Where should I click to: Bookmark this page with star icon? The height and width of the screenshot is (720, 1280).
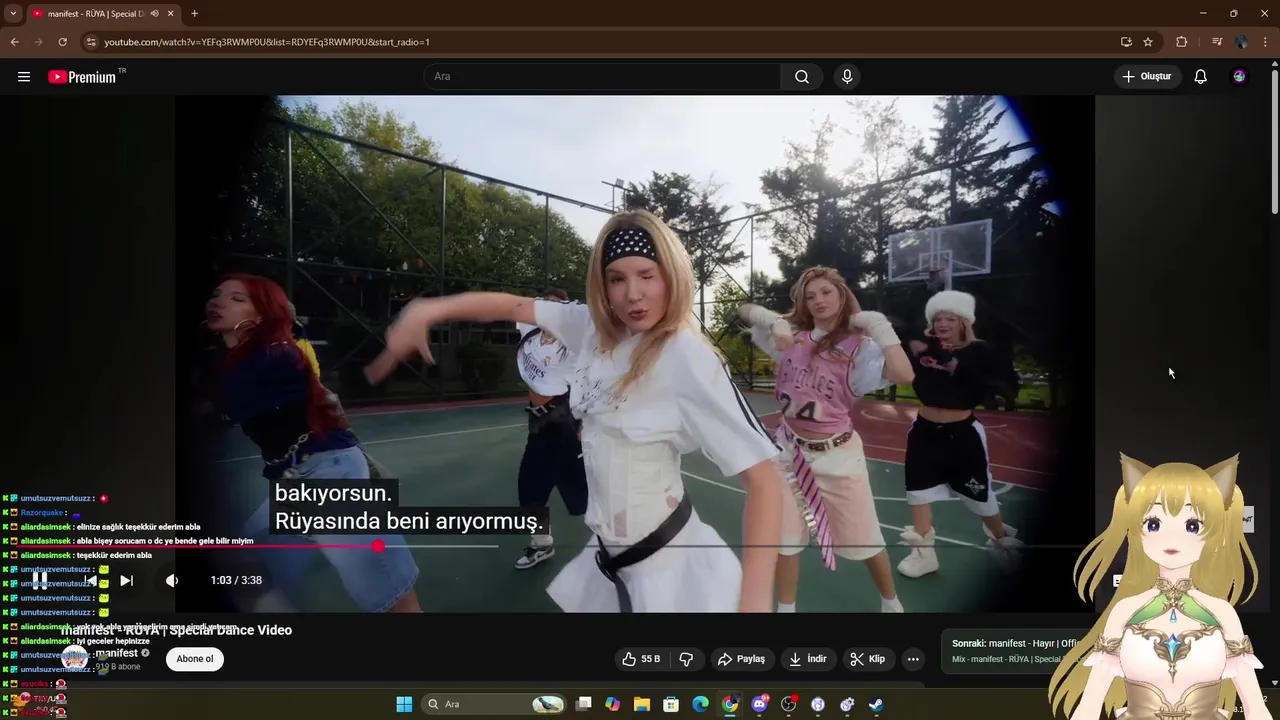click(1148, 42)
